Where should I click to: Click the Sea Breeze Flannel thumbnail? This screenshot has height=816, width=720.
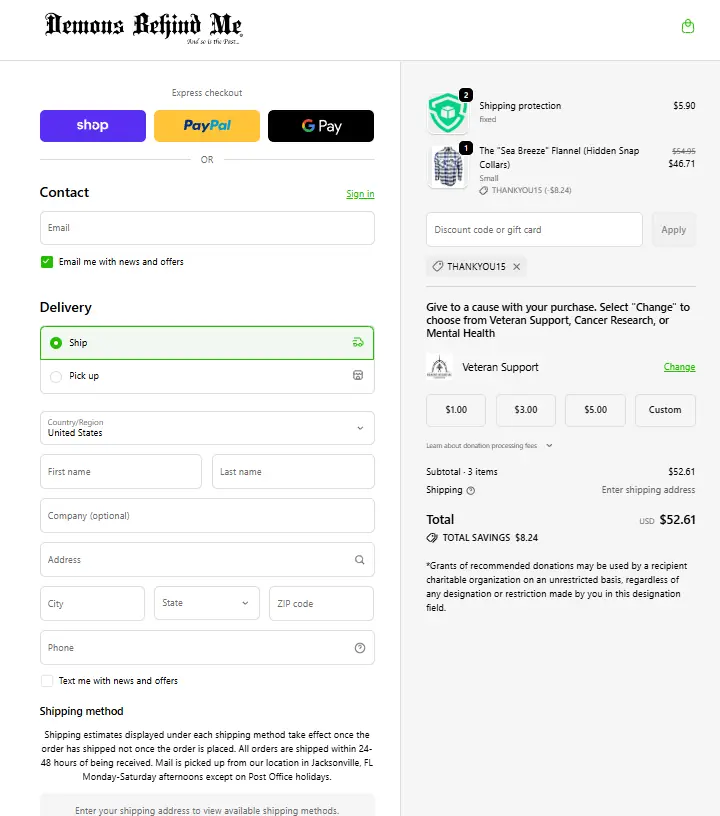coord(448,167)
